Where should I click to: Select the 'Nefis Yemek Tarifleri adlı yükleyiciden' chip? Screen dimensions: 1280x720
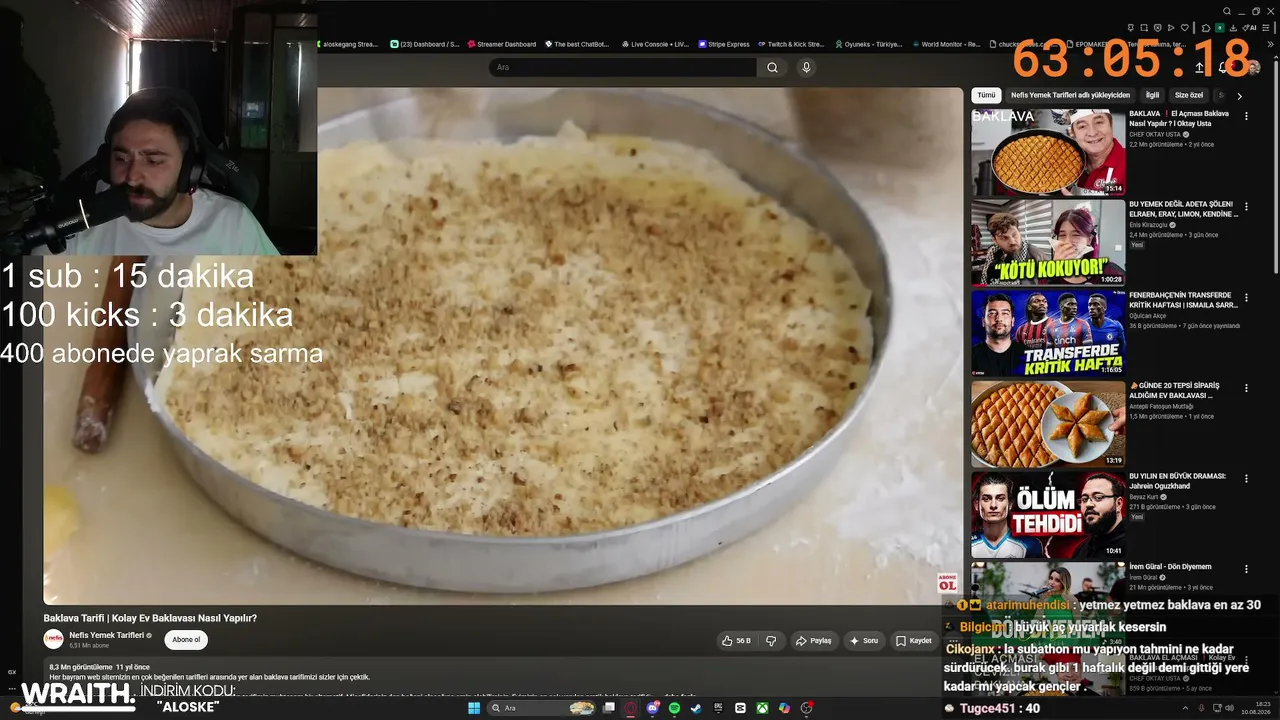point(1070,95)
